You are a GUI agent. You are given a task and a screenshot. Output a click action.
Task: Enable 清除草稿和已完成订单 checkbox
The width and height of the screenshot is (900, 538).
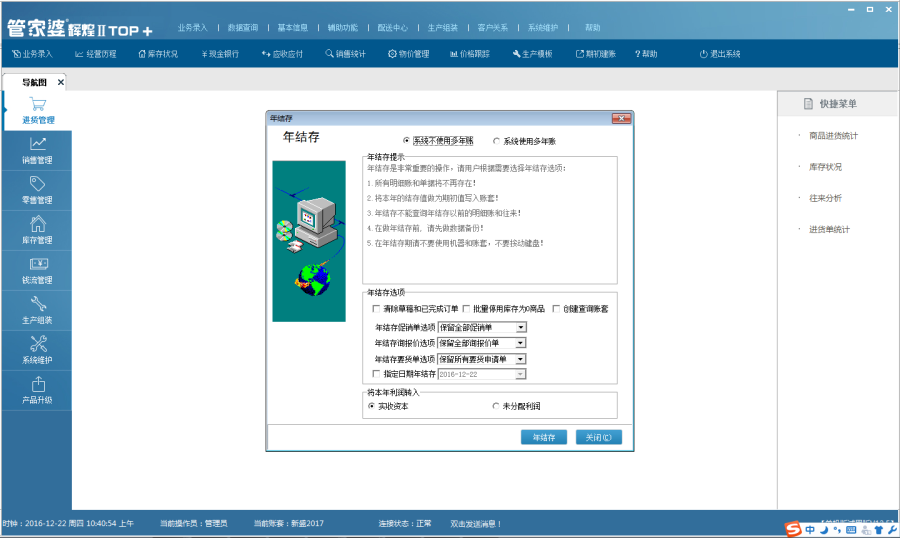[x=376, y=309]
